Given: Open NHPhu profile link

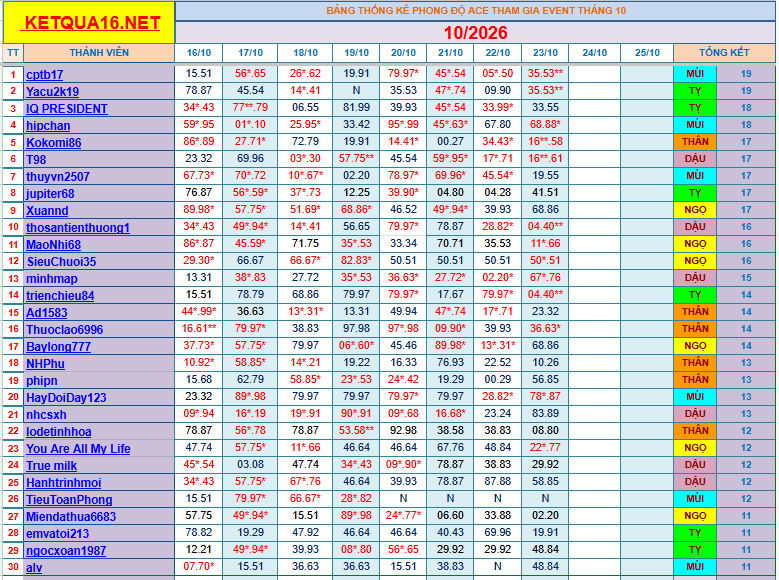Looking at the screenshot, I should point(45,363).
